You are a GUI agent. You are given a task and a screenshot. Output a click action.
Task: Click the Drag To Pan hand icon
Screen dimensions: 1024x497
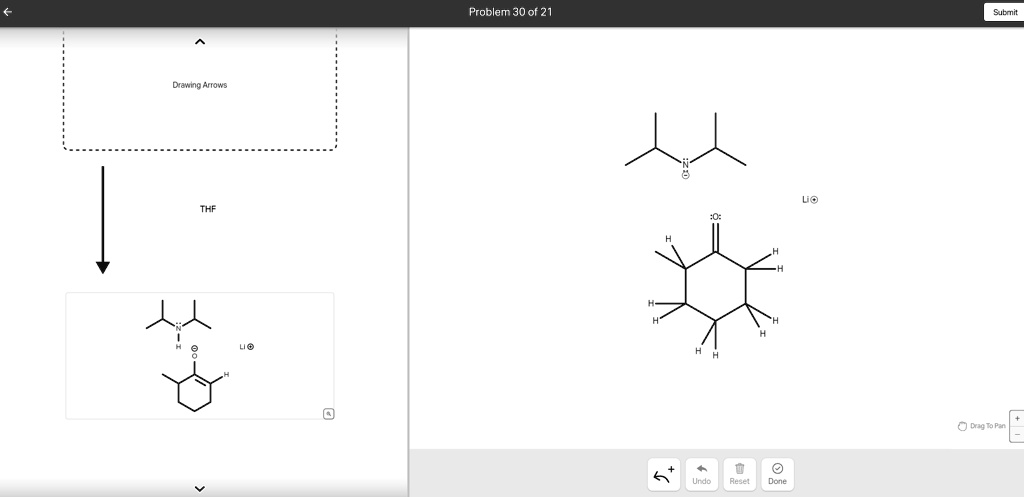(x=962, y=426)
